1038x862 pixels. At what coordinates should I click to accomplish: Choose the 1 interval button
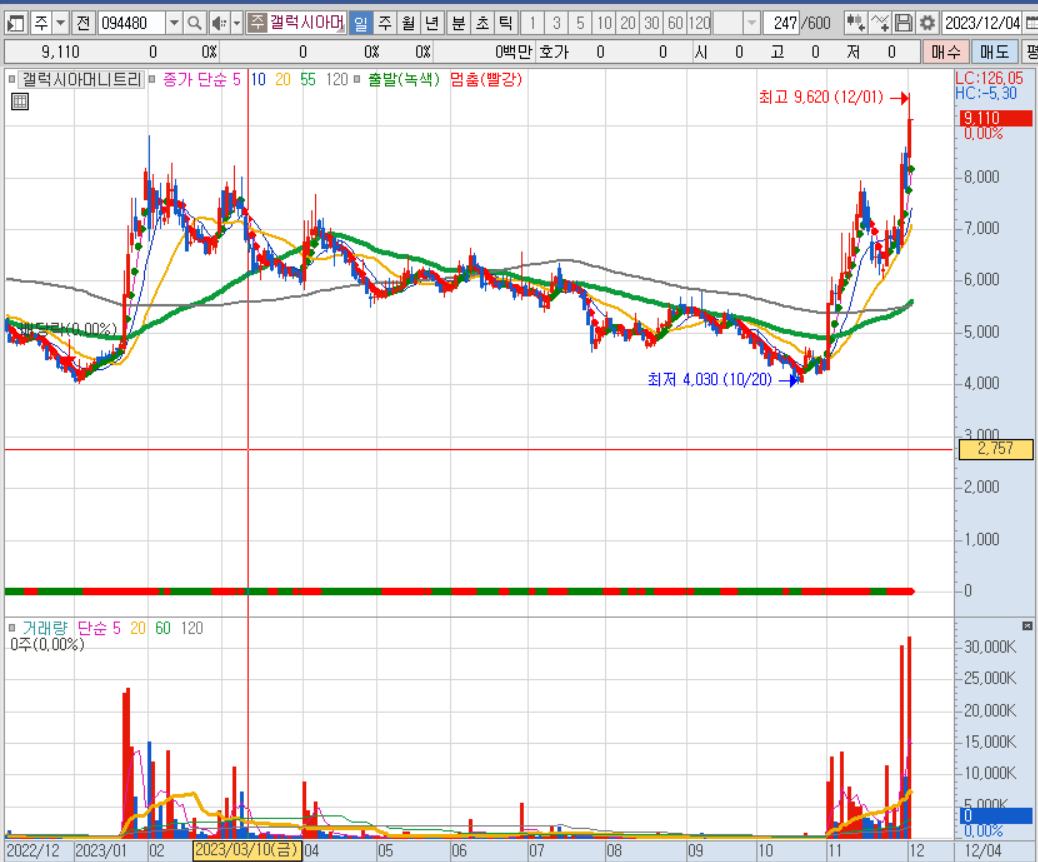532,23
